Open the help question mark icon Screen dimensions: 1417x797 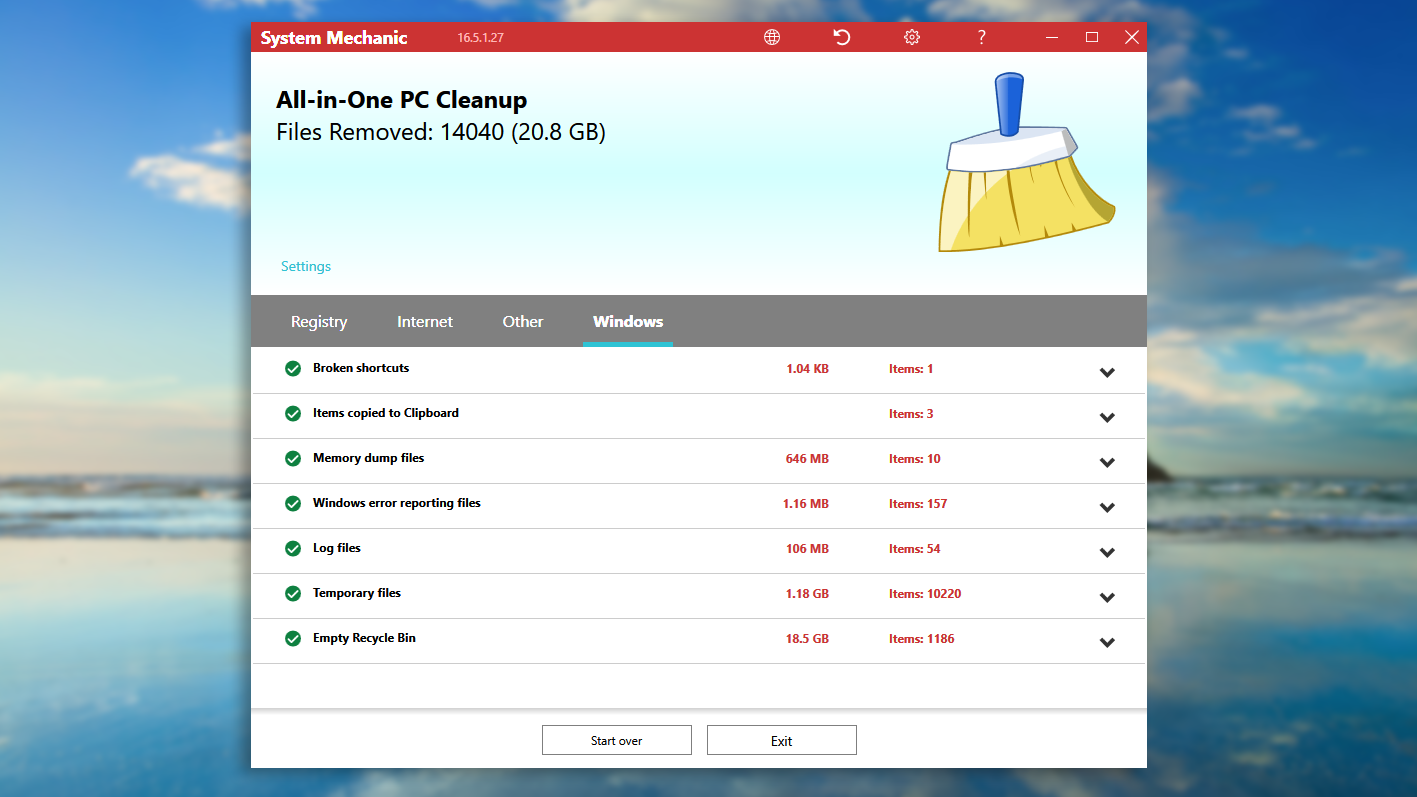click(982, 37)
